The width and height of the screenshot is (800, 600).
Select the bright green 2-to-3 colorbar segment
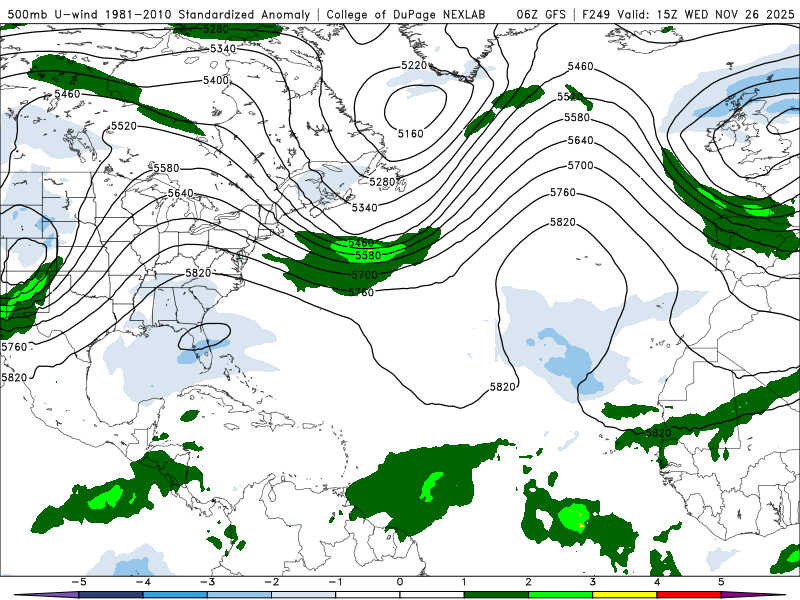(x=560, y=595)
